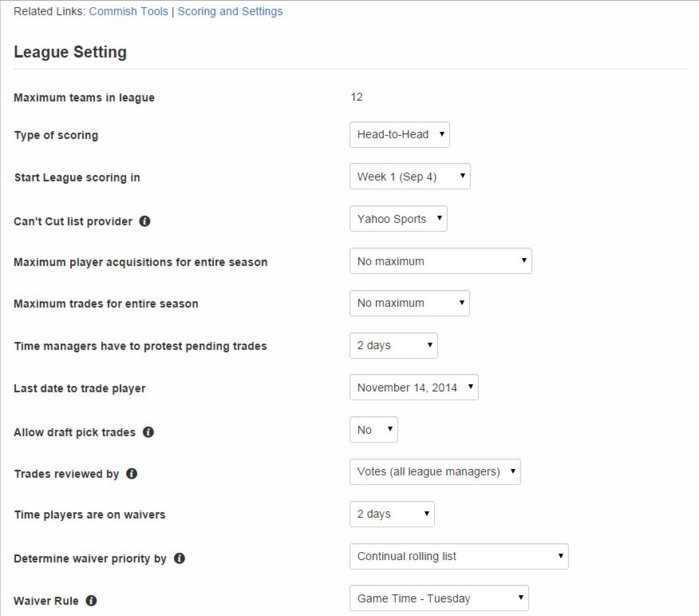Open the Type of scoring dropdown
699x616 pixels.
pyautogui.click(x=399, y=135)
